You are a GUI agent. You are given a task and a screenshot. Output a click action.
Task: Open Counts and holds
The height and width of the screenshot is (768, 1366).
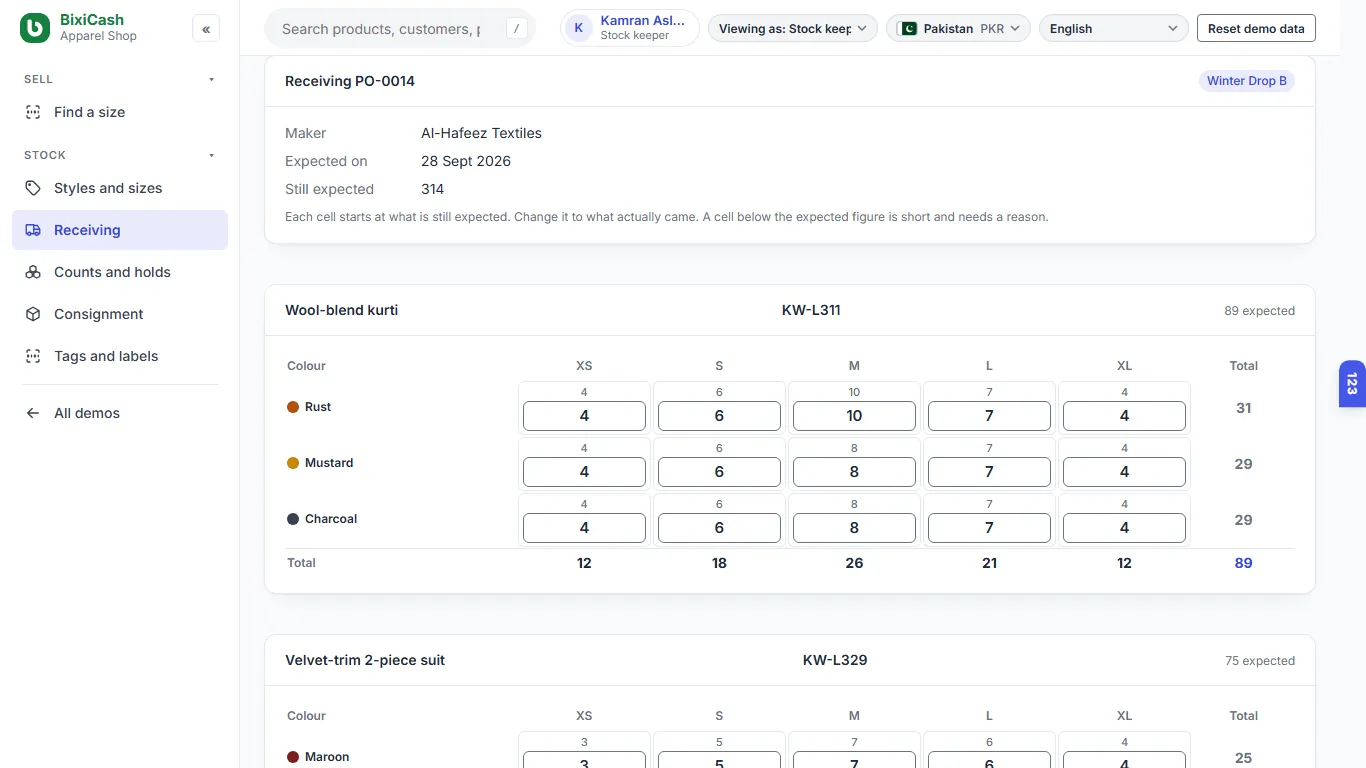[120, 272]
